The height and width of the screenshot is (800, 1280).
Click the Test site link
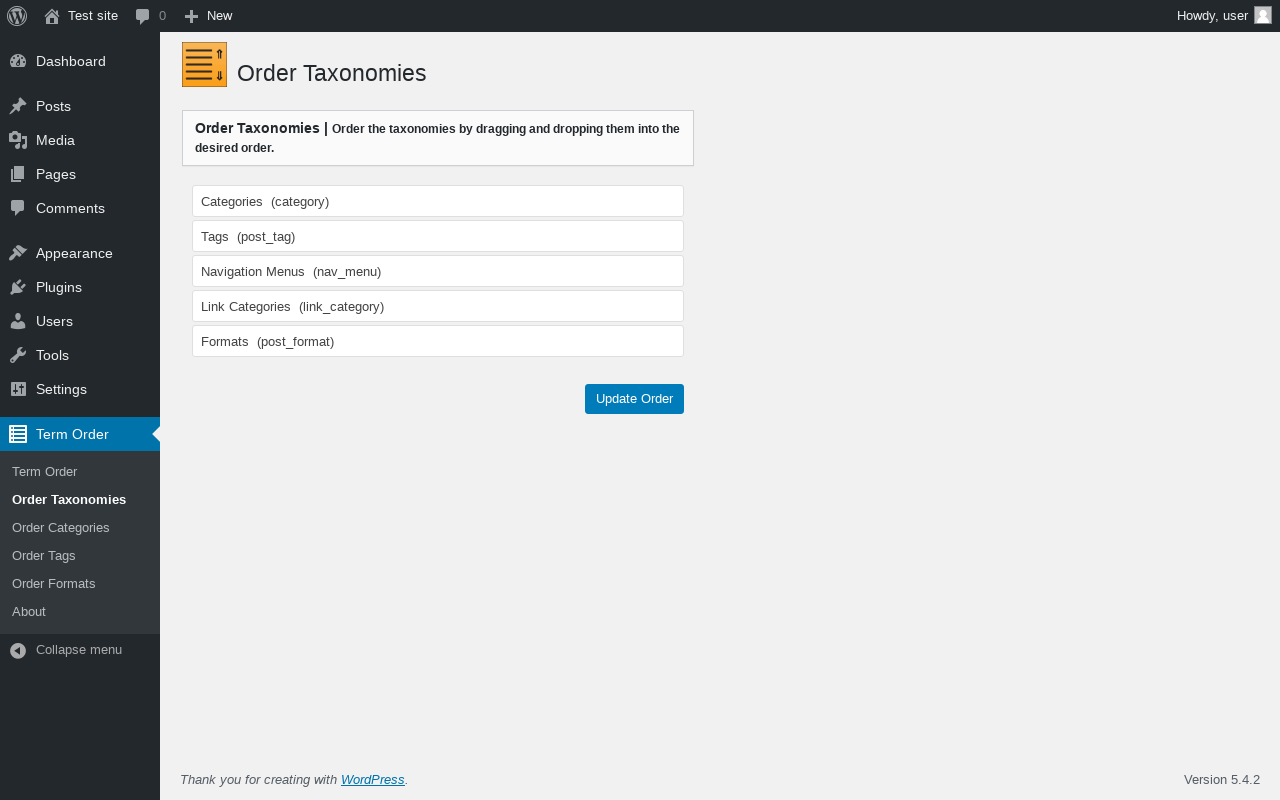tap(93, 16)
